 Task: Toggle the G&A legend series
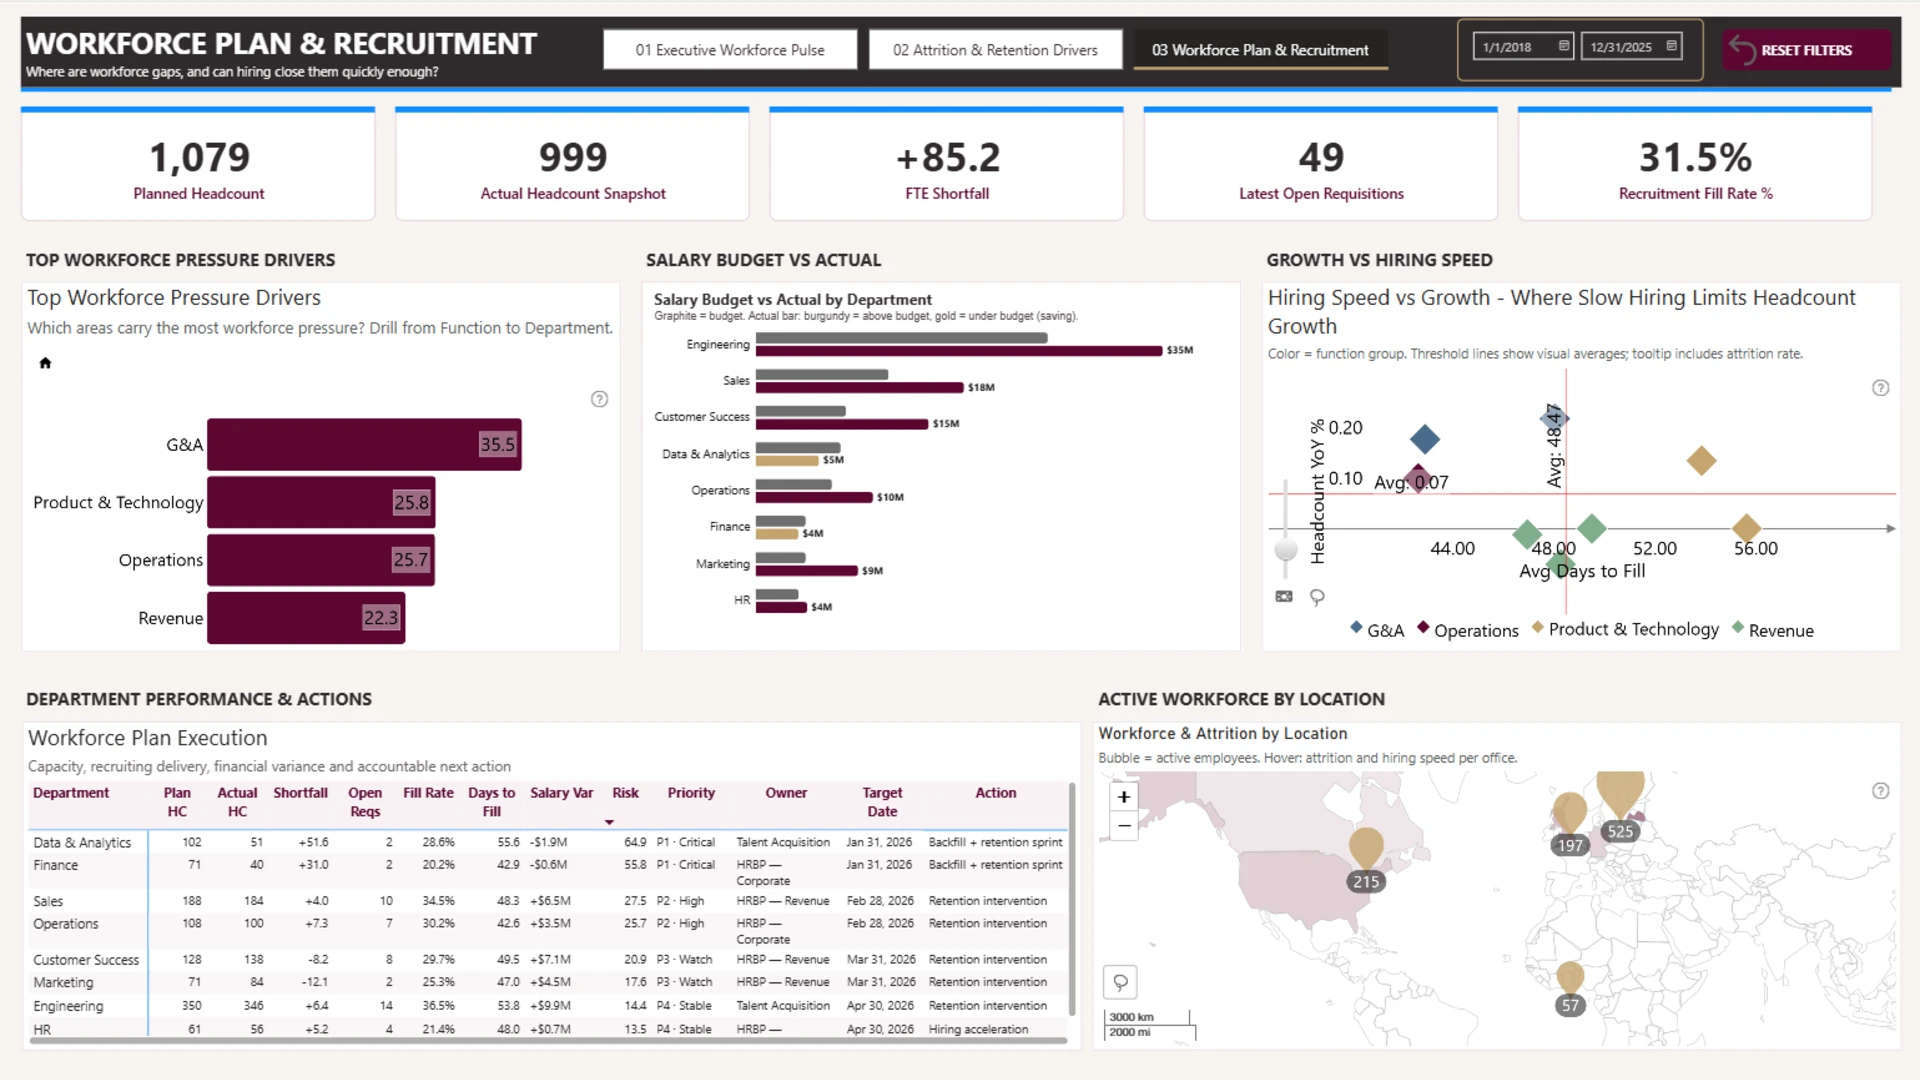coord(1377,630)
